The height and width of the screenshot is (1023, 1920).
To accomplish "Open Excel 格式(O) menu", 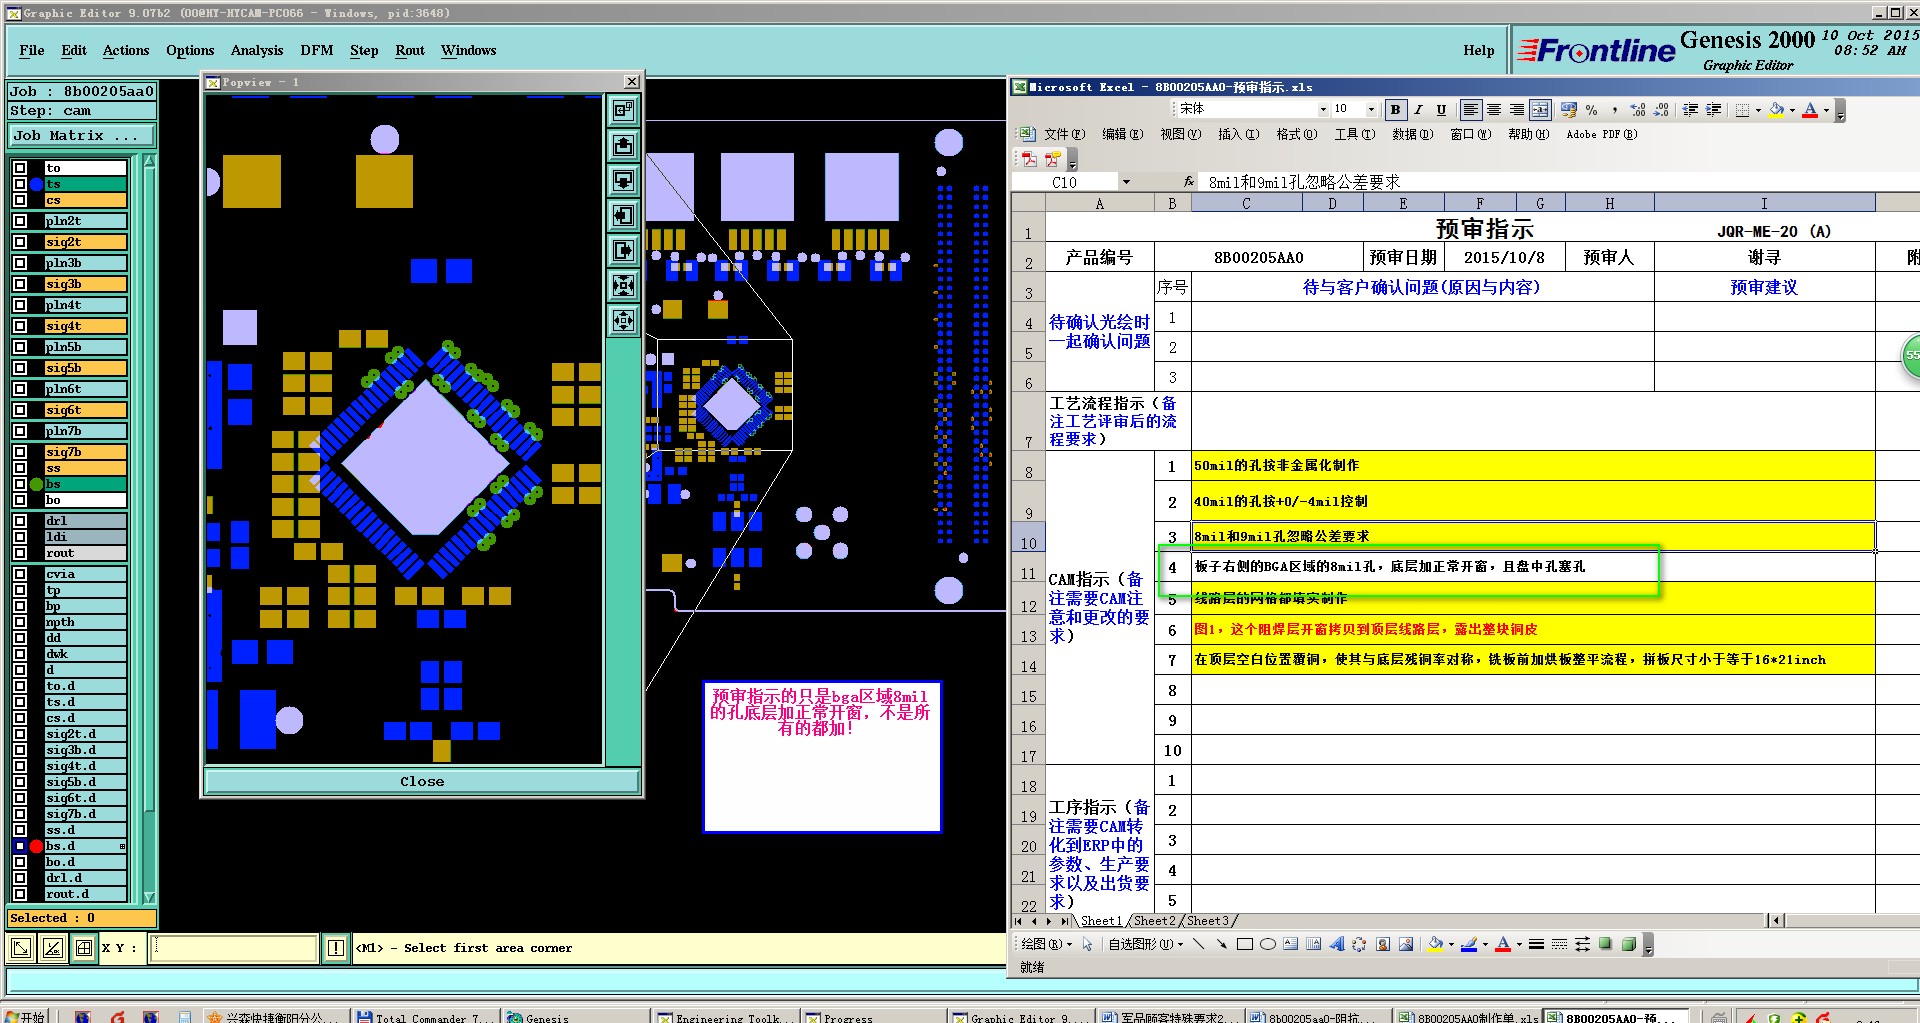I will coord(1297,134).
